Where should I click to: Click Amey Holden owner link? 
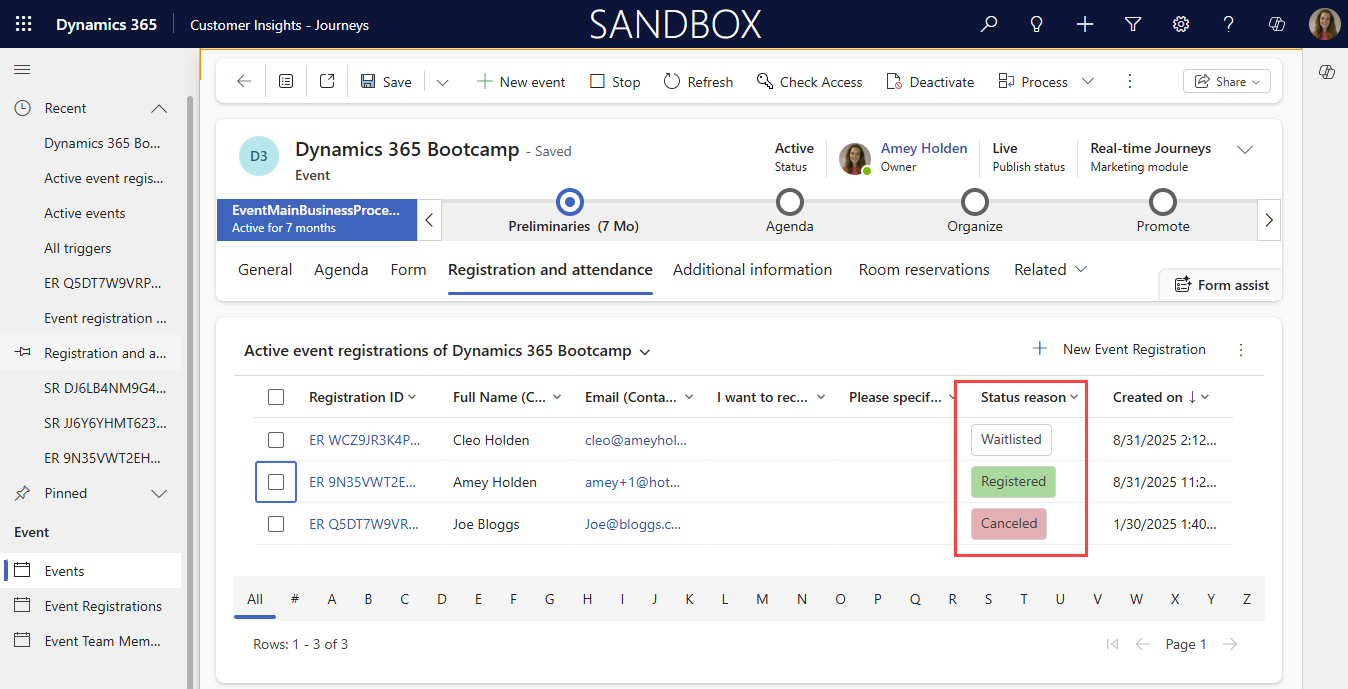tap(924, 148)
